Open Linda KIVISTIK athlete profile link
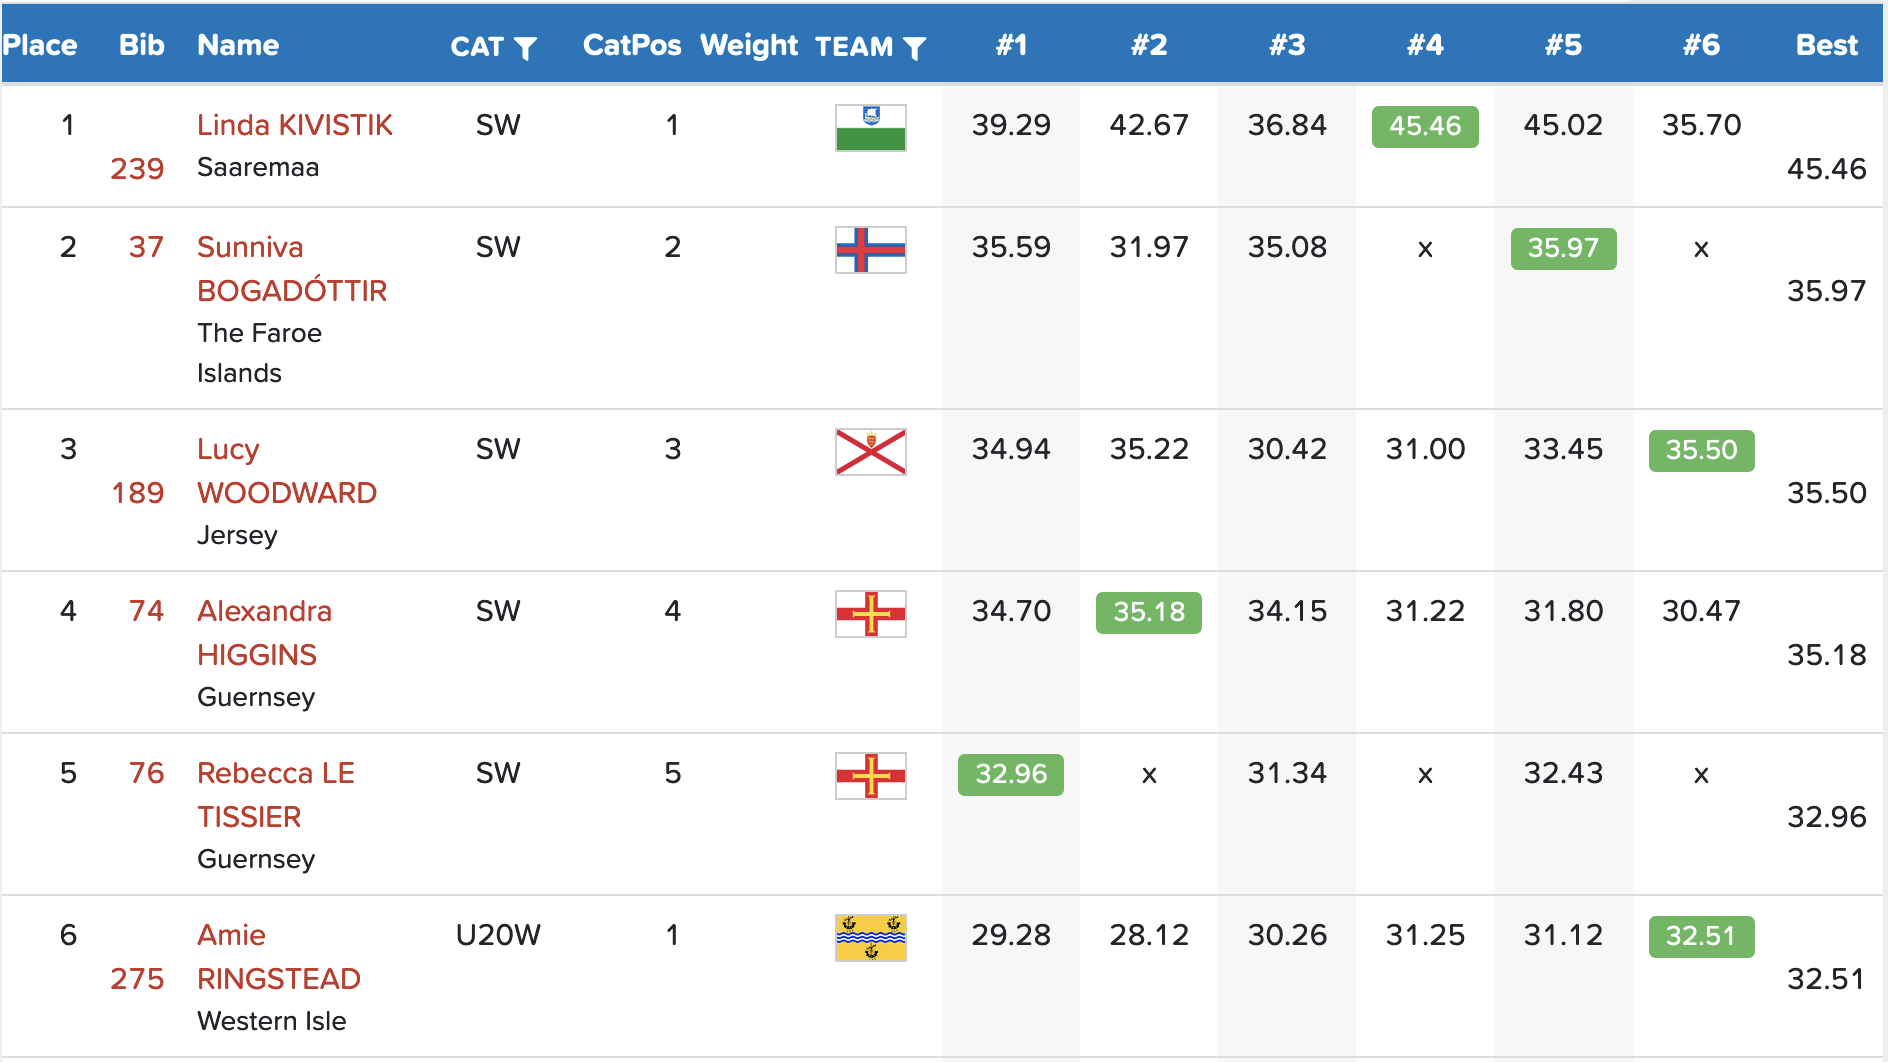Screen dimensions: 1888x1062 point(294,125)
